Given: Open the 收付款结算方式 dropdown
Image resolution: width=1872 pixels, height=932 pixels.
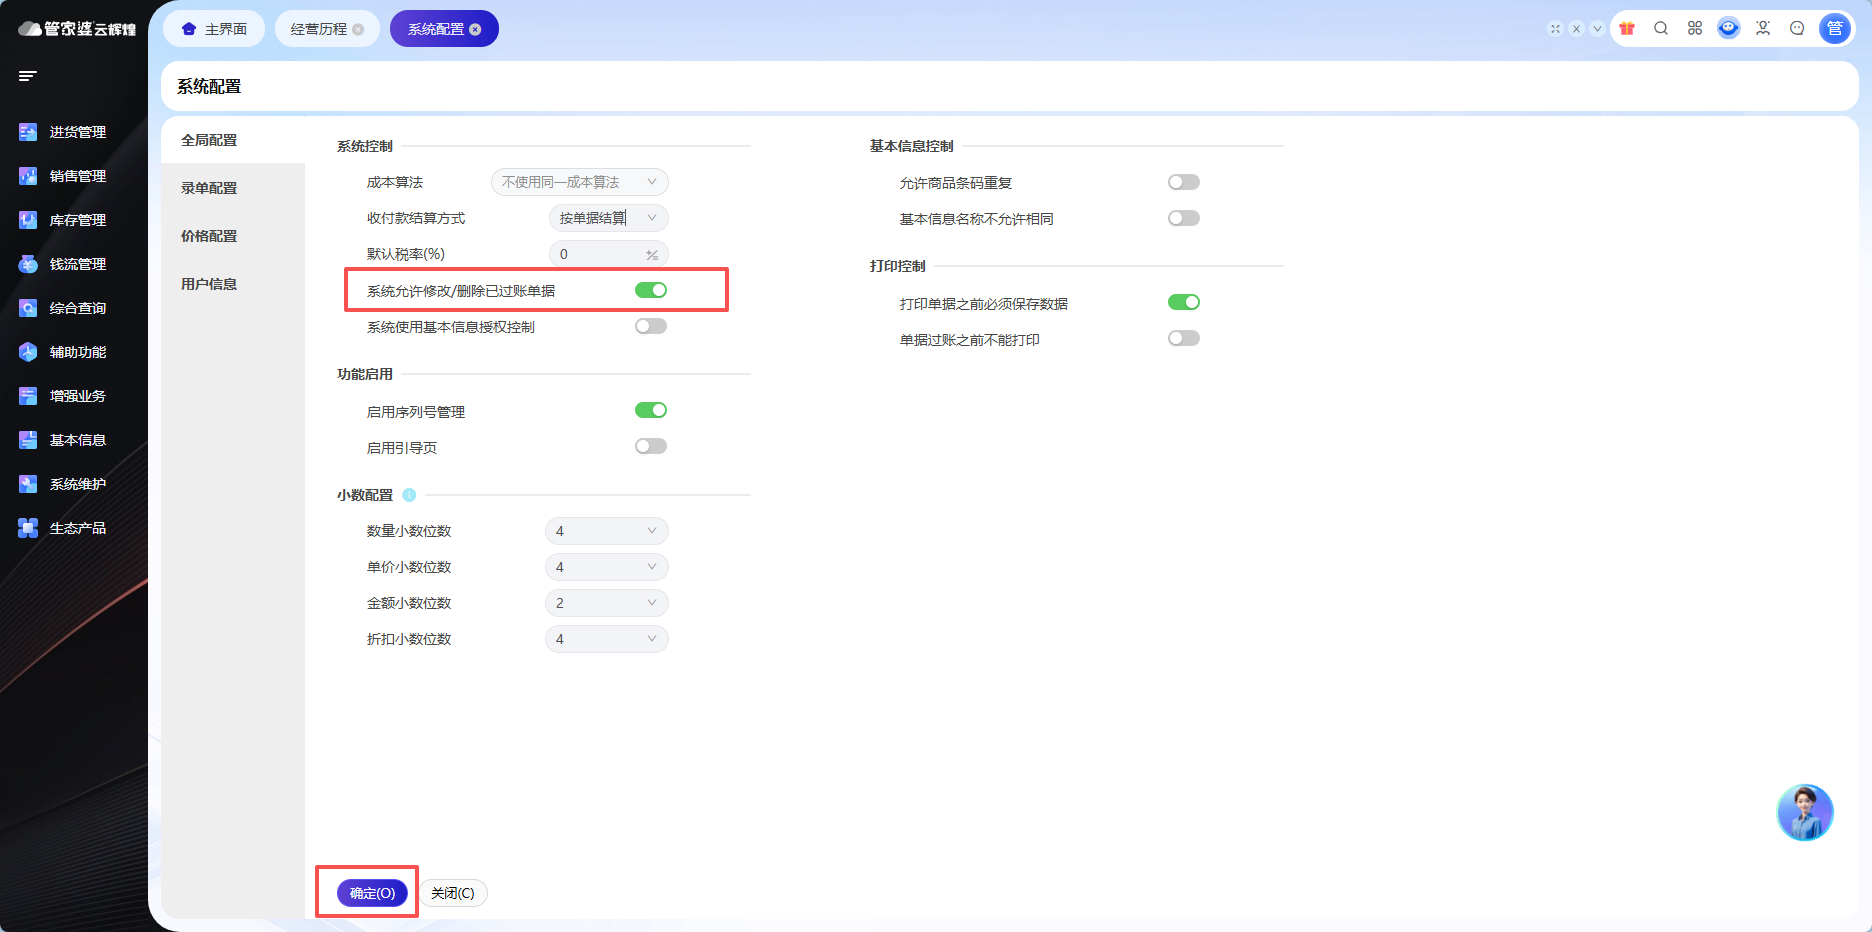Looking at the screenshot, I should (x=609, y=218).
